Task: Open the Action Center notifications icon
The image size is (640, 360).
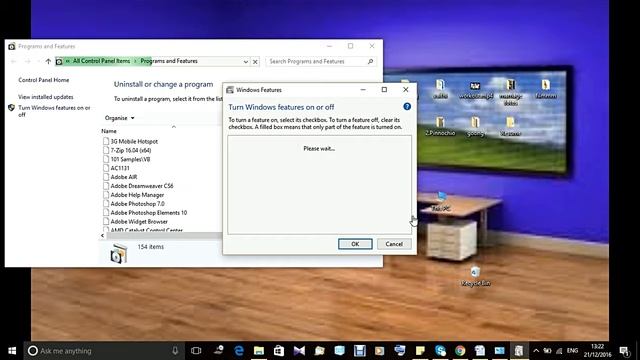Action: [x=624, y=351]
